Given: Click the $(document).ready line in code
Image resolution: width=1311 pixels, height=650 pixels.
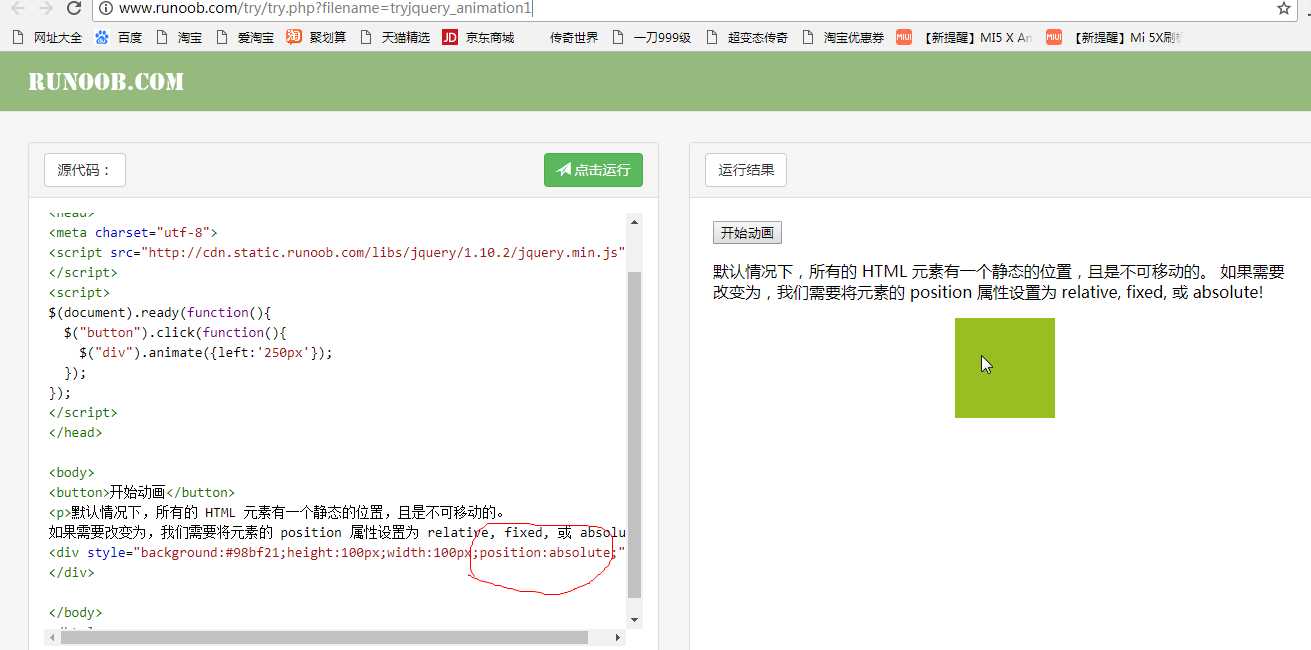Looking at the screenshot, I should [160, 312].
